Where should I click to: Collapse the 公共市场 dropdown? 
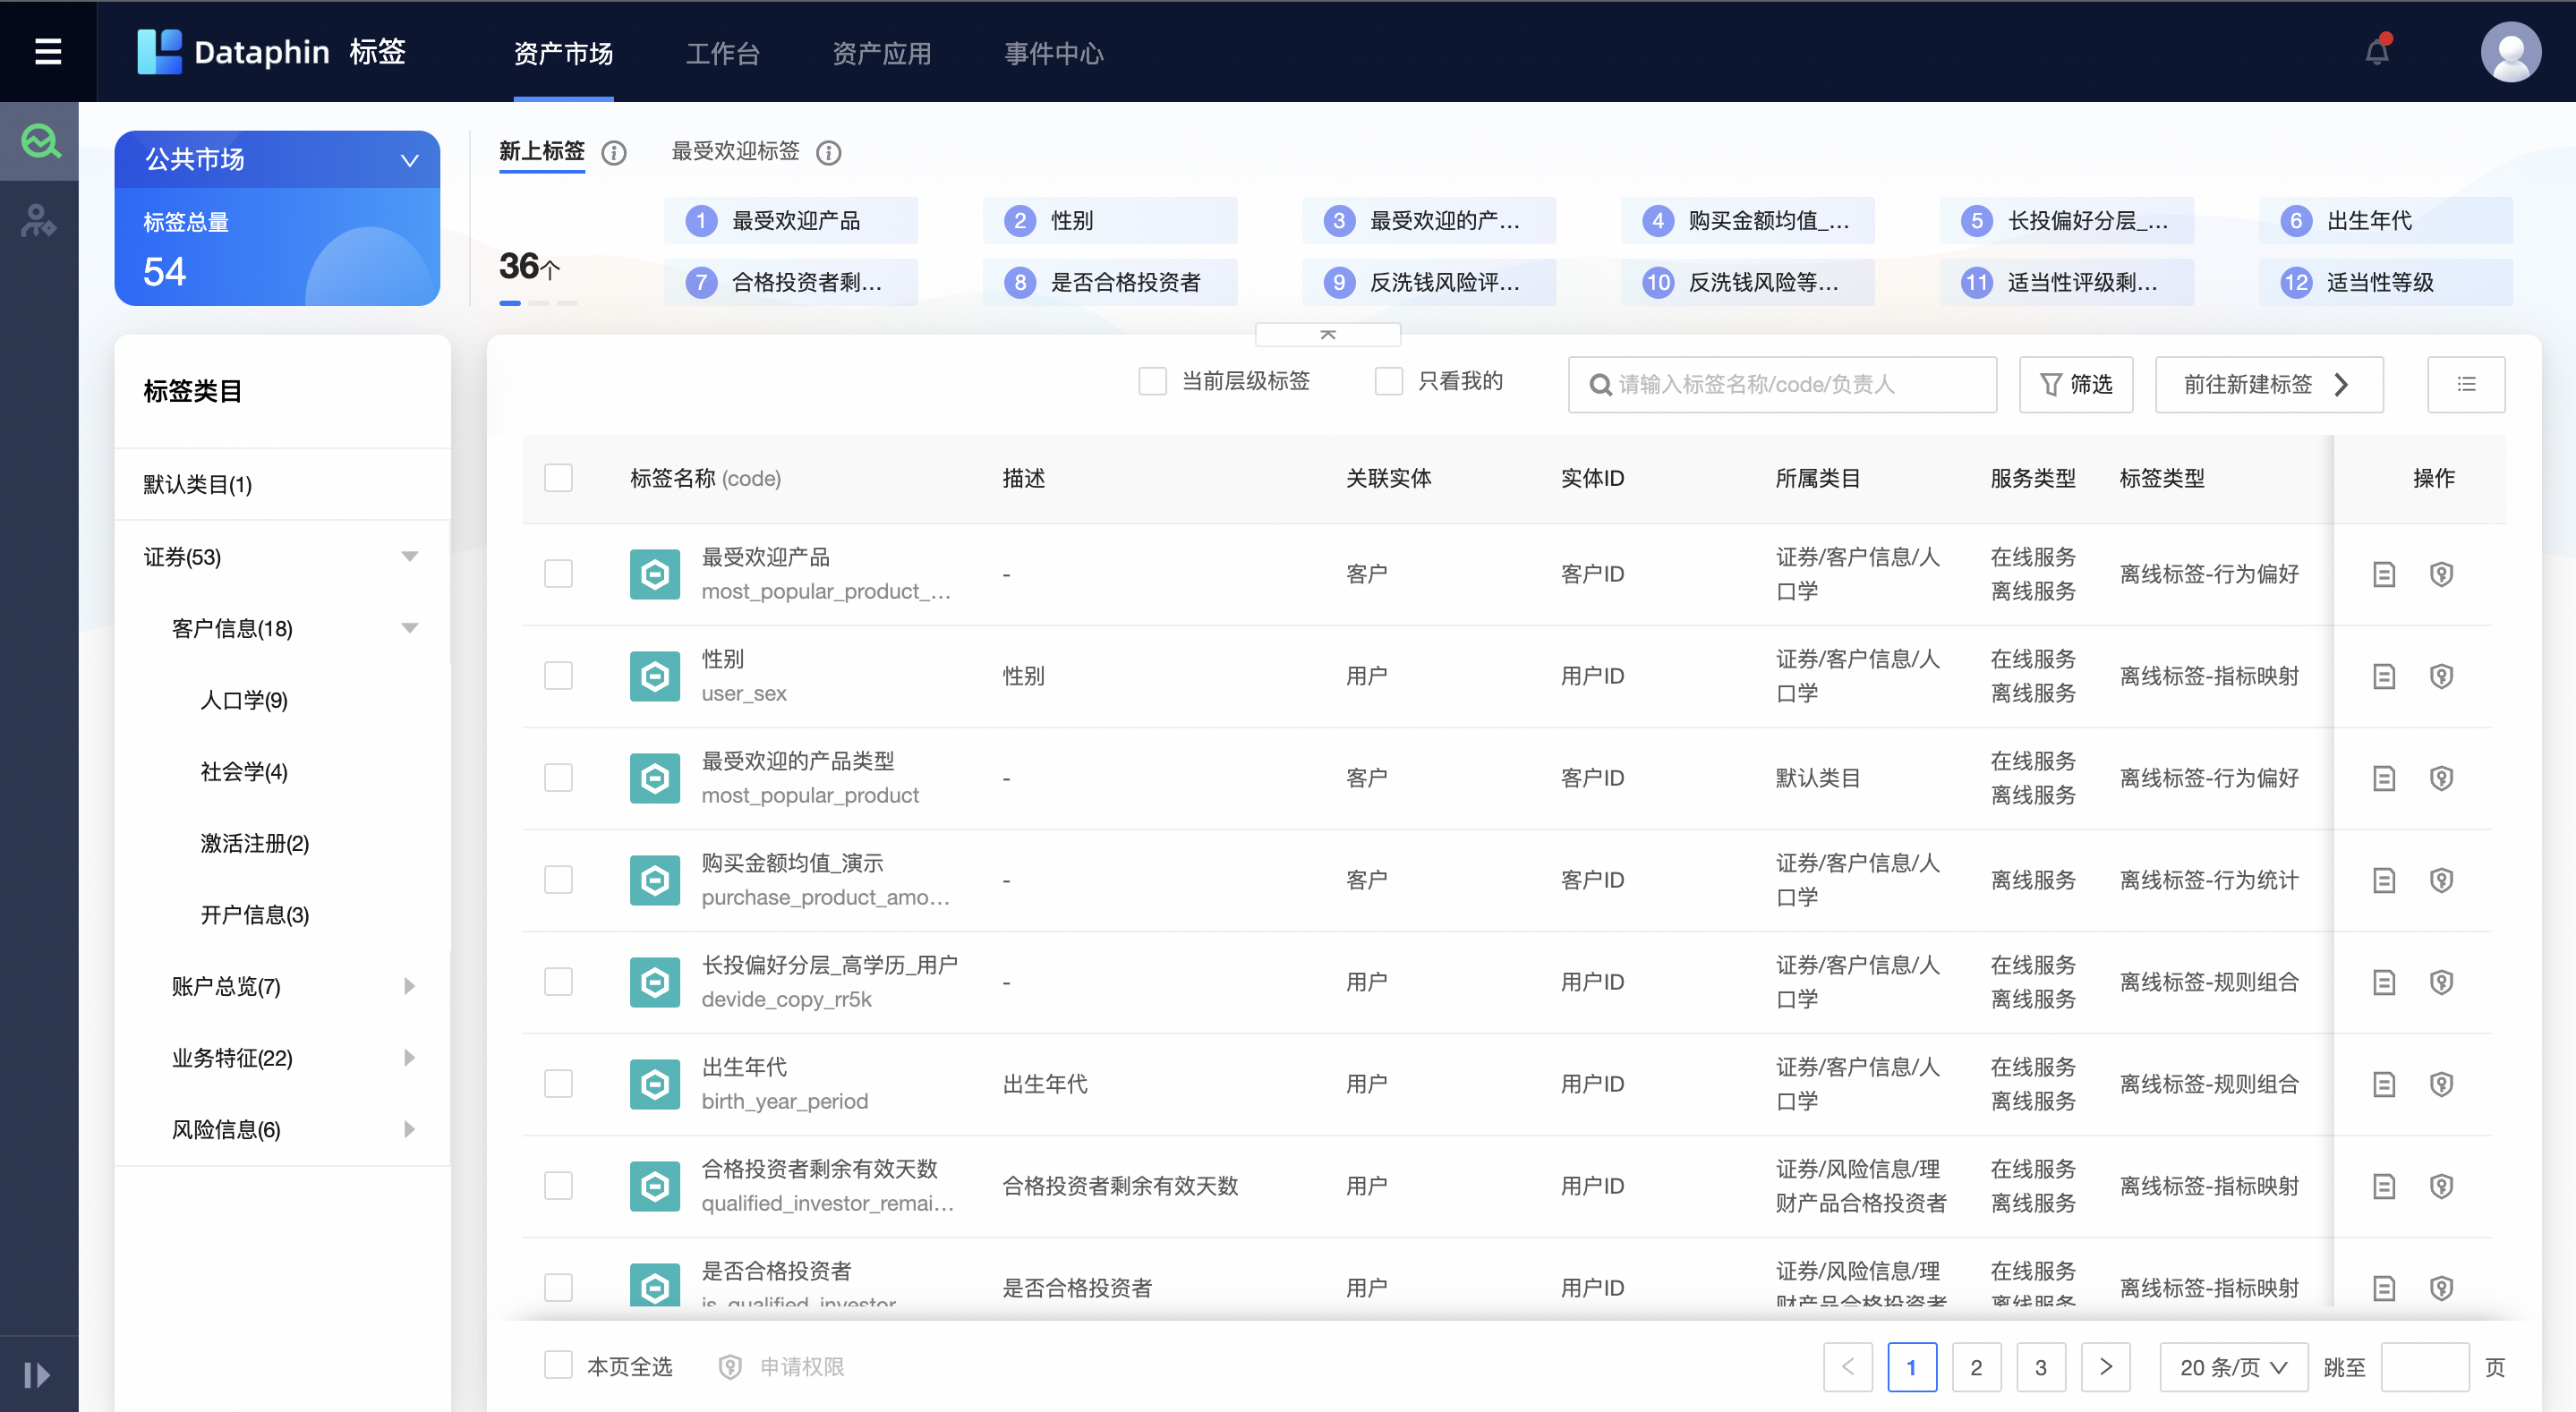tap(408, 159)
